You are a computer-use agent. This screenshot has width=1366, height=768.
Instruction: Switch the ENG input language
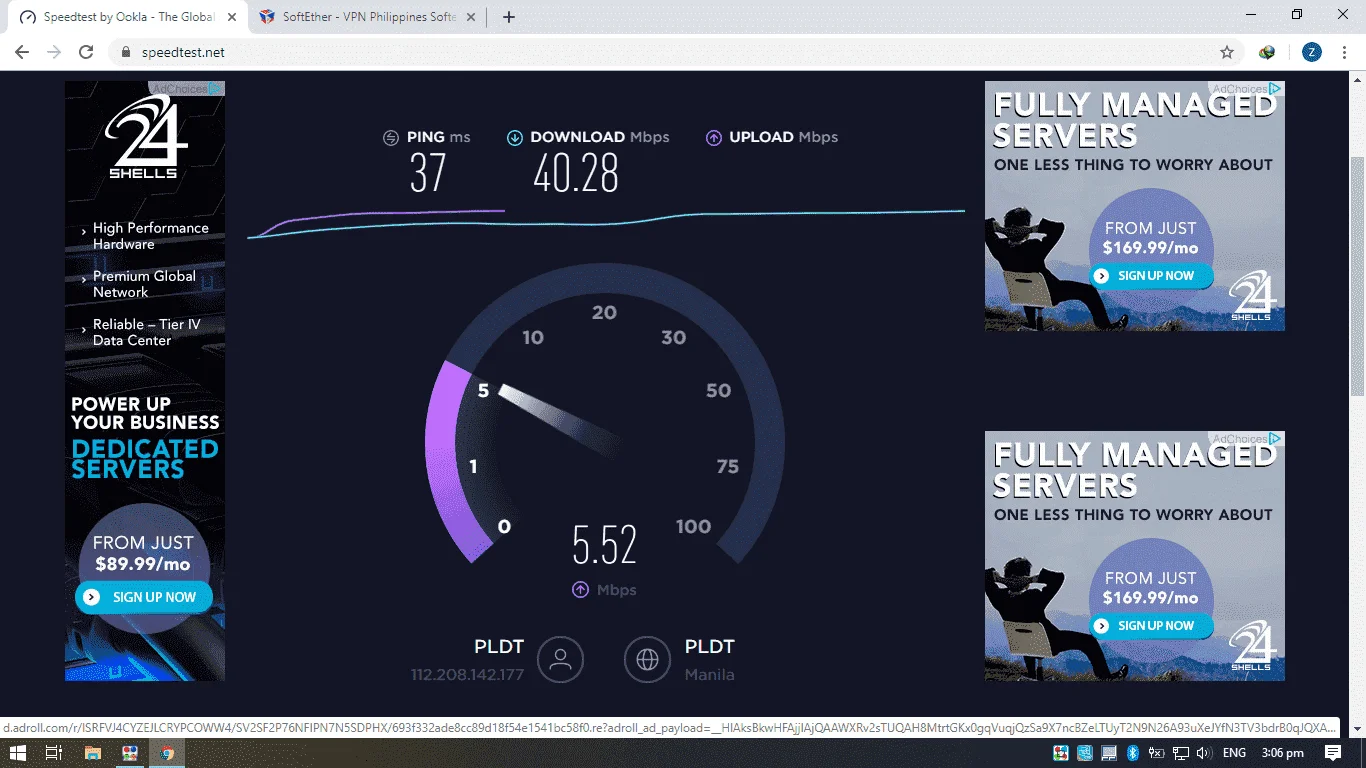pos(1234,753)
